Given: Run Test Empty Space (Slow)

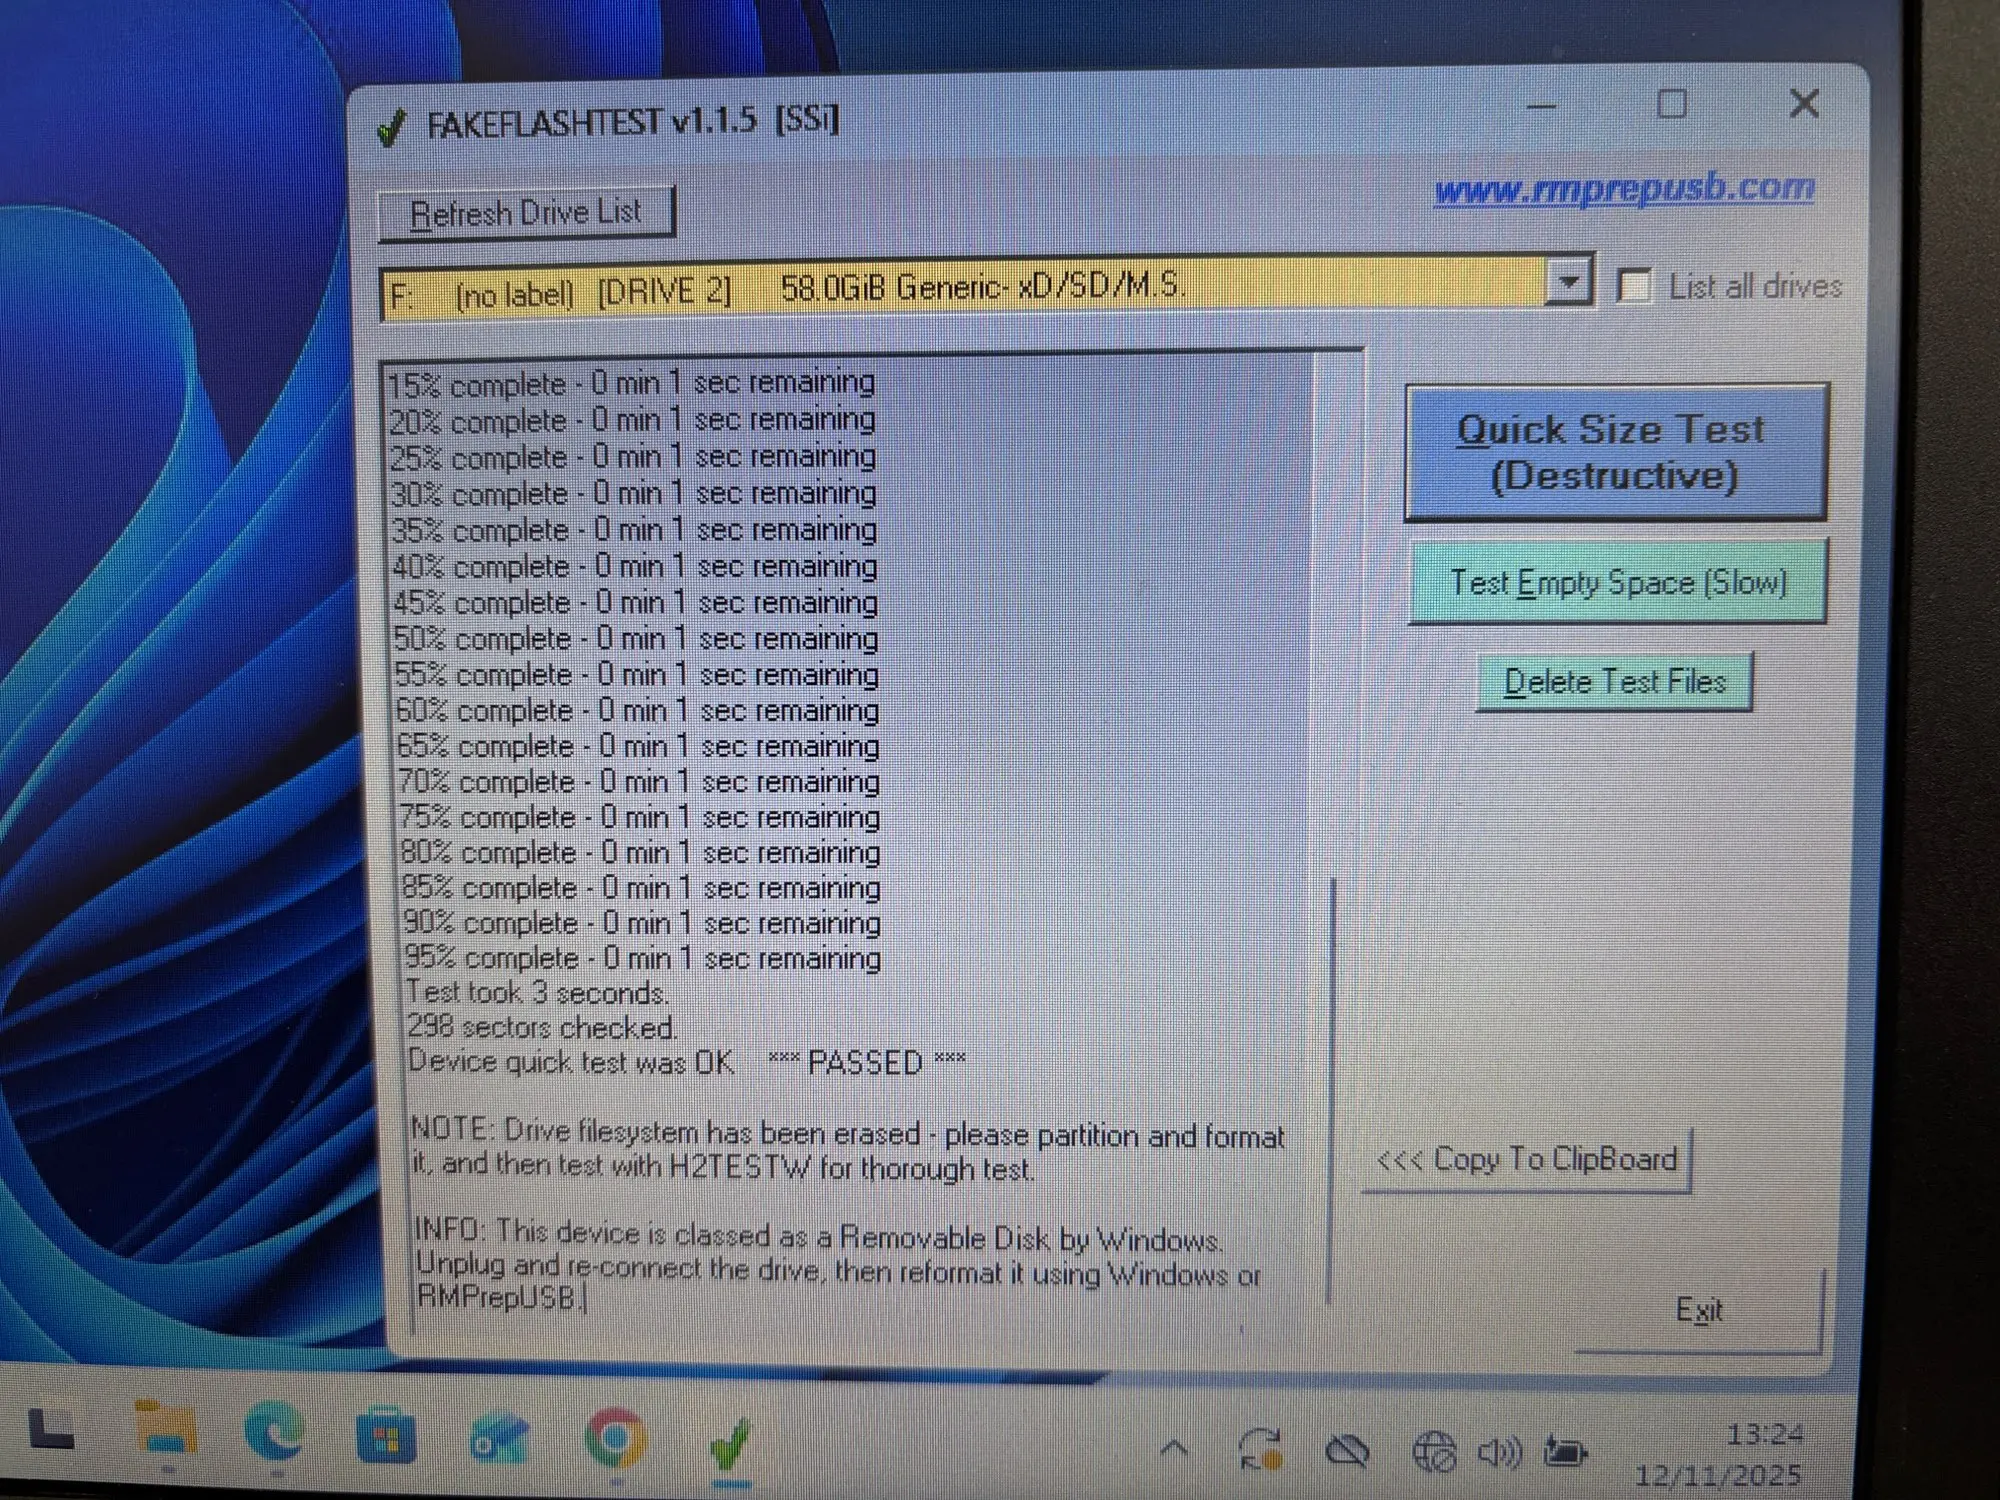Looking at the screenshot, I should pyautogui.click(x=1617, y=582).
